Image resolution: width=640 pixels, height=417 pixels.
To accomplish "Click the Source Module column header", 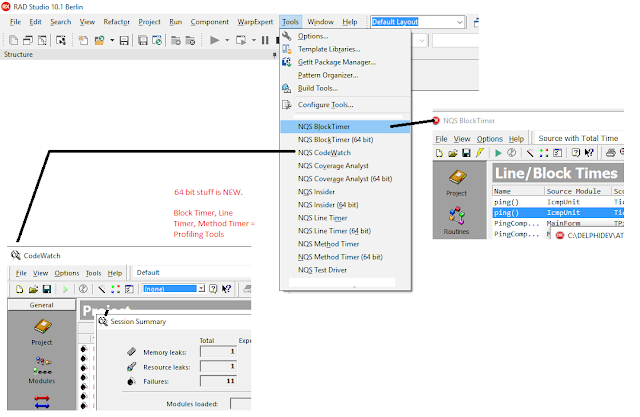I will point(578,191).
